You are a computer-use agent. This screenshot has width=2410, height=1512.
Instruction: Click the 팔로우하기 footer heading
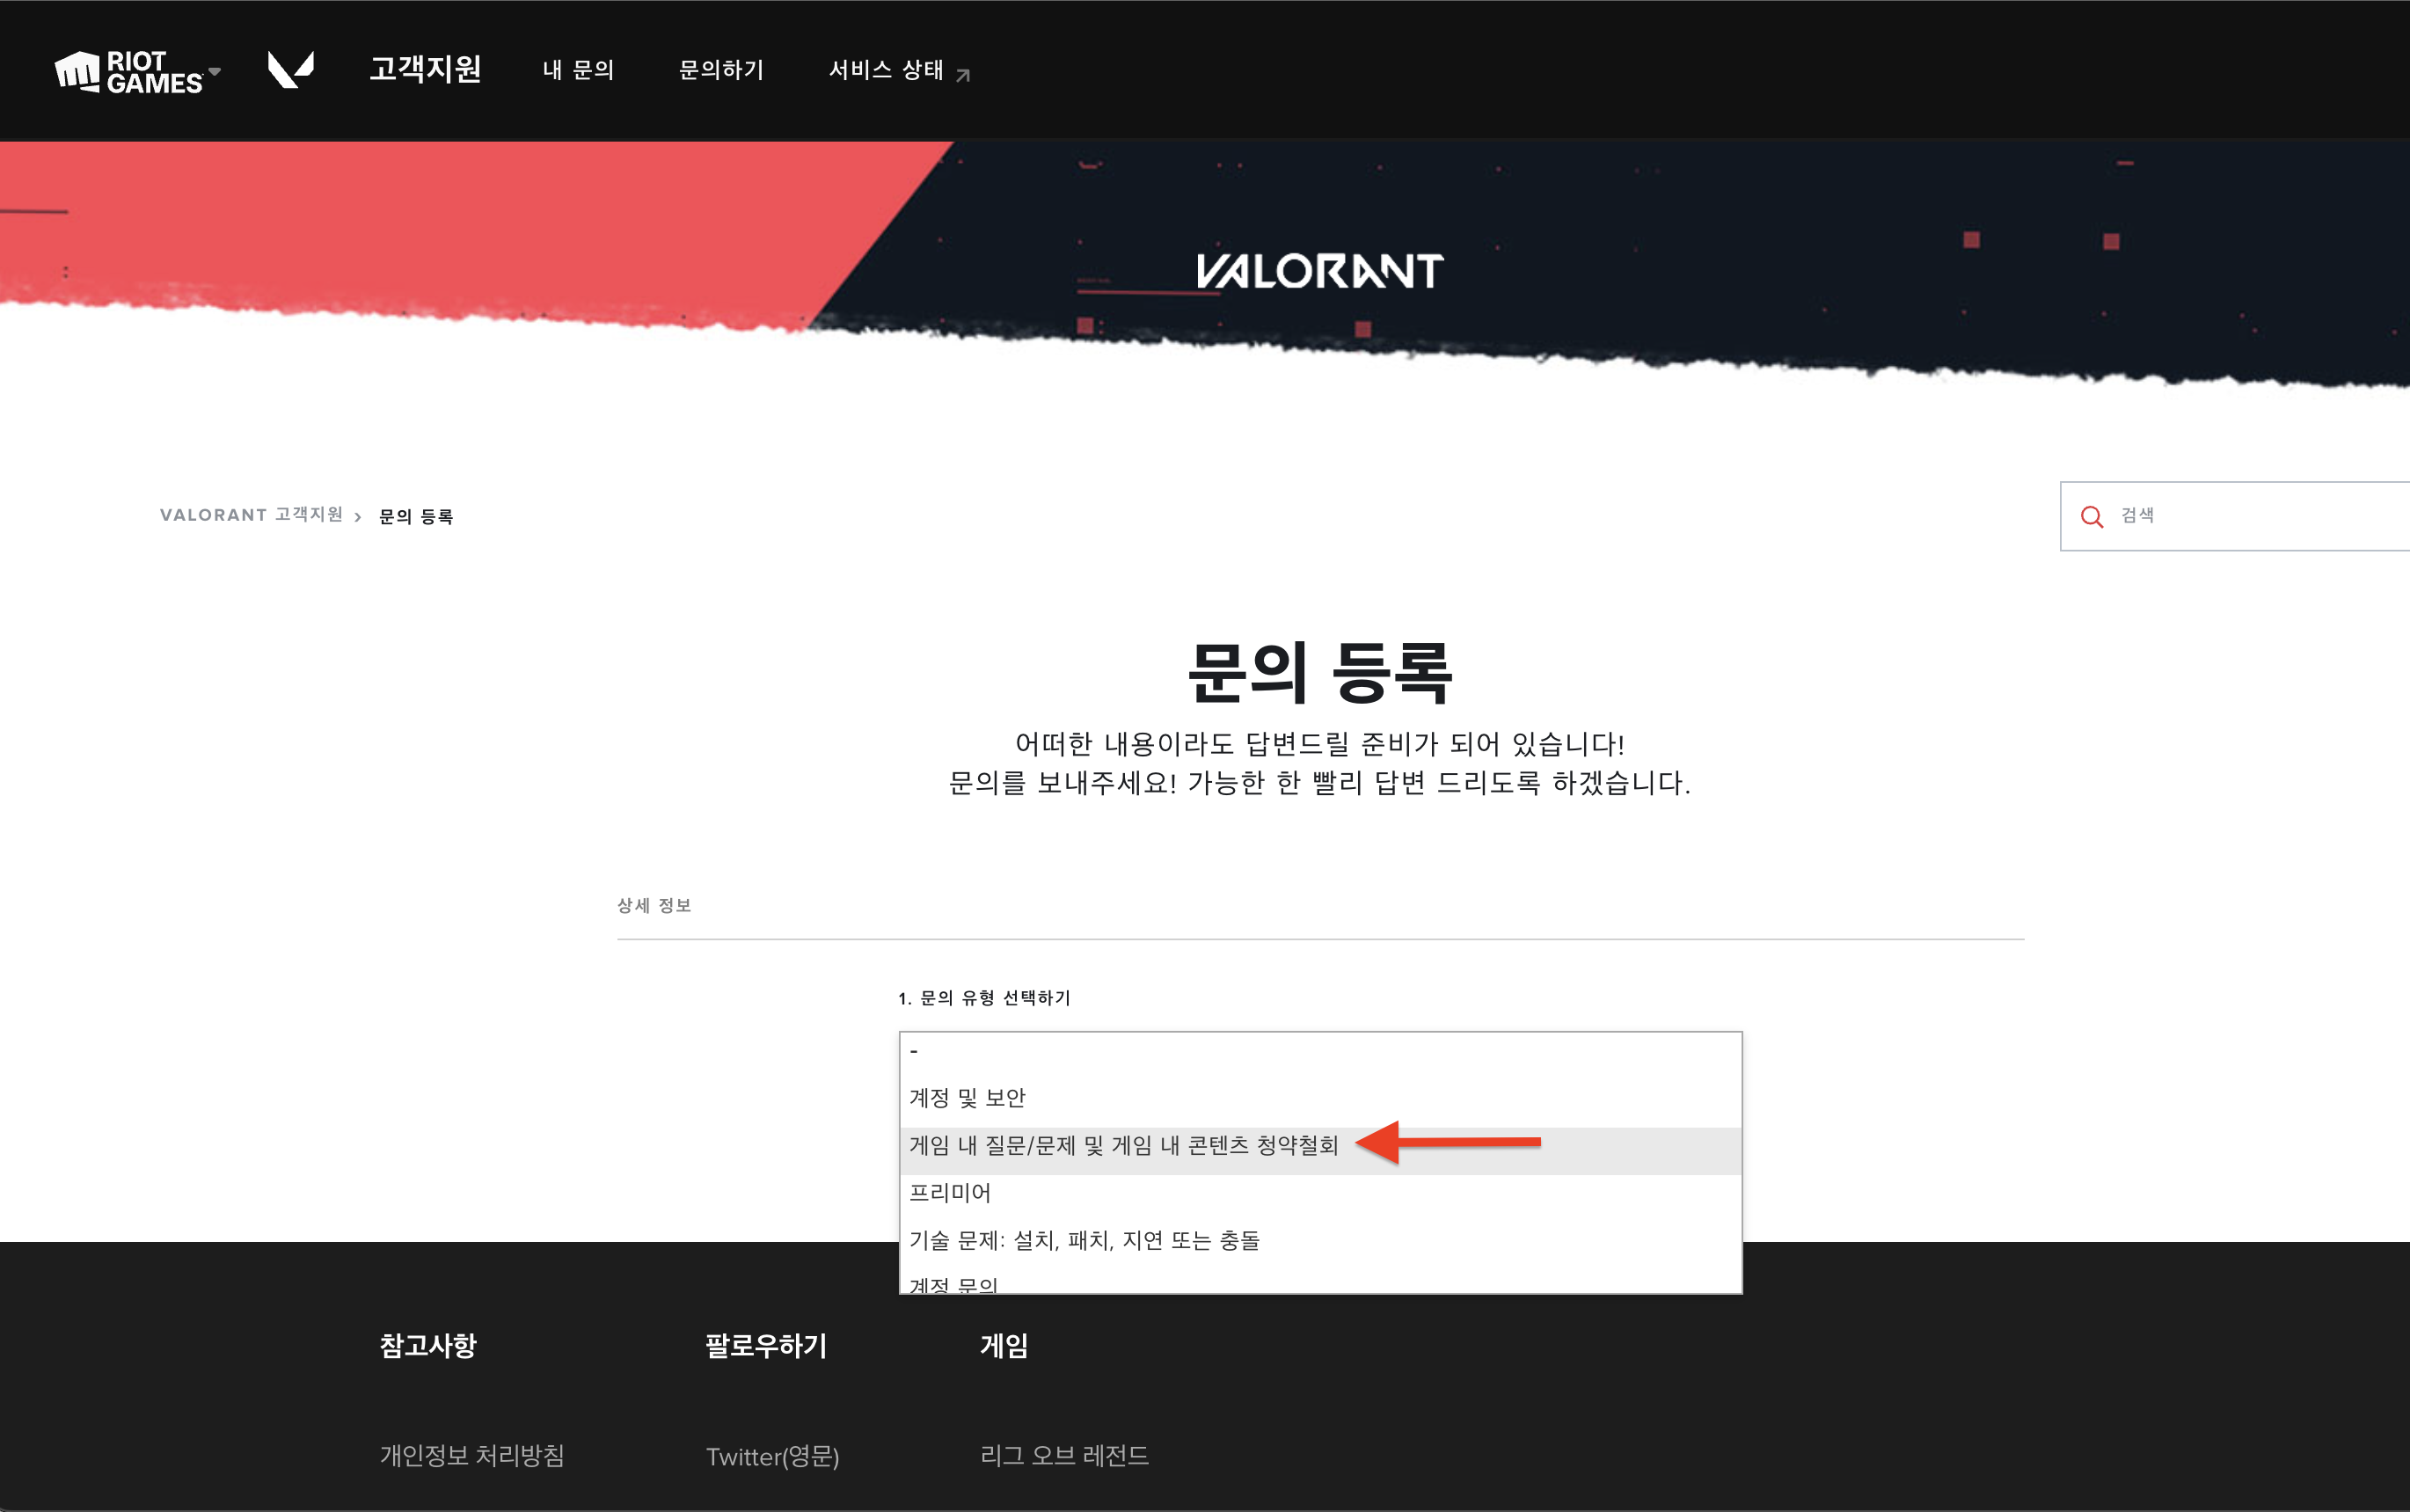click(x=766, y=1346)
